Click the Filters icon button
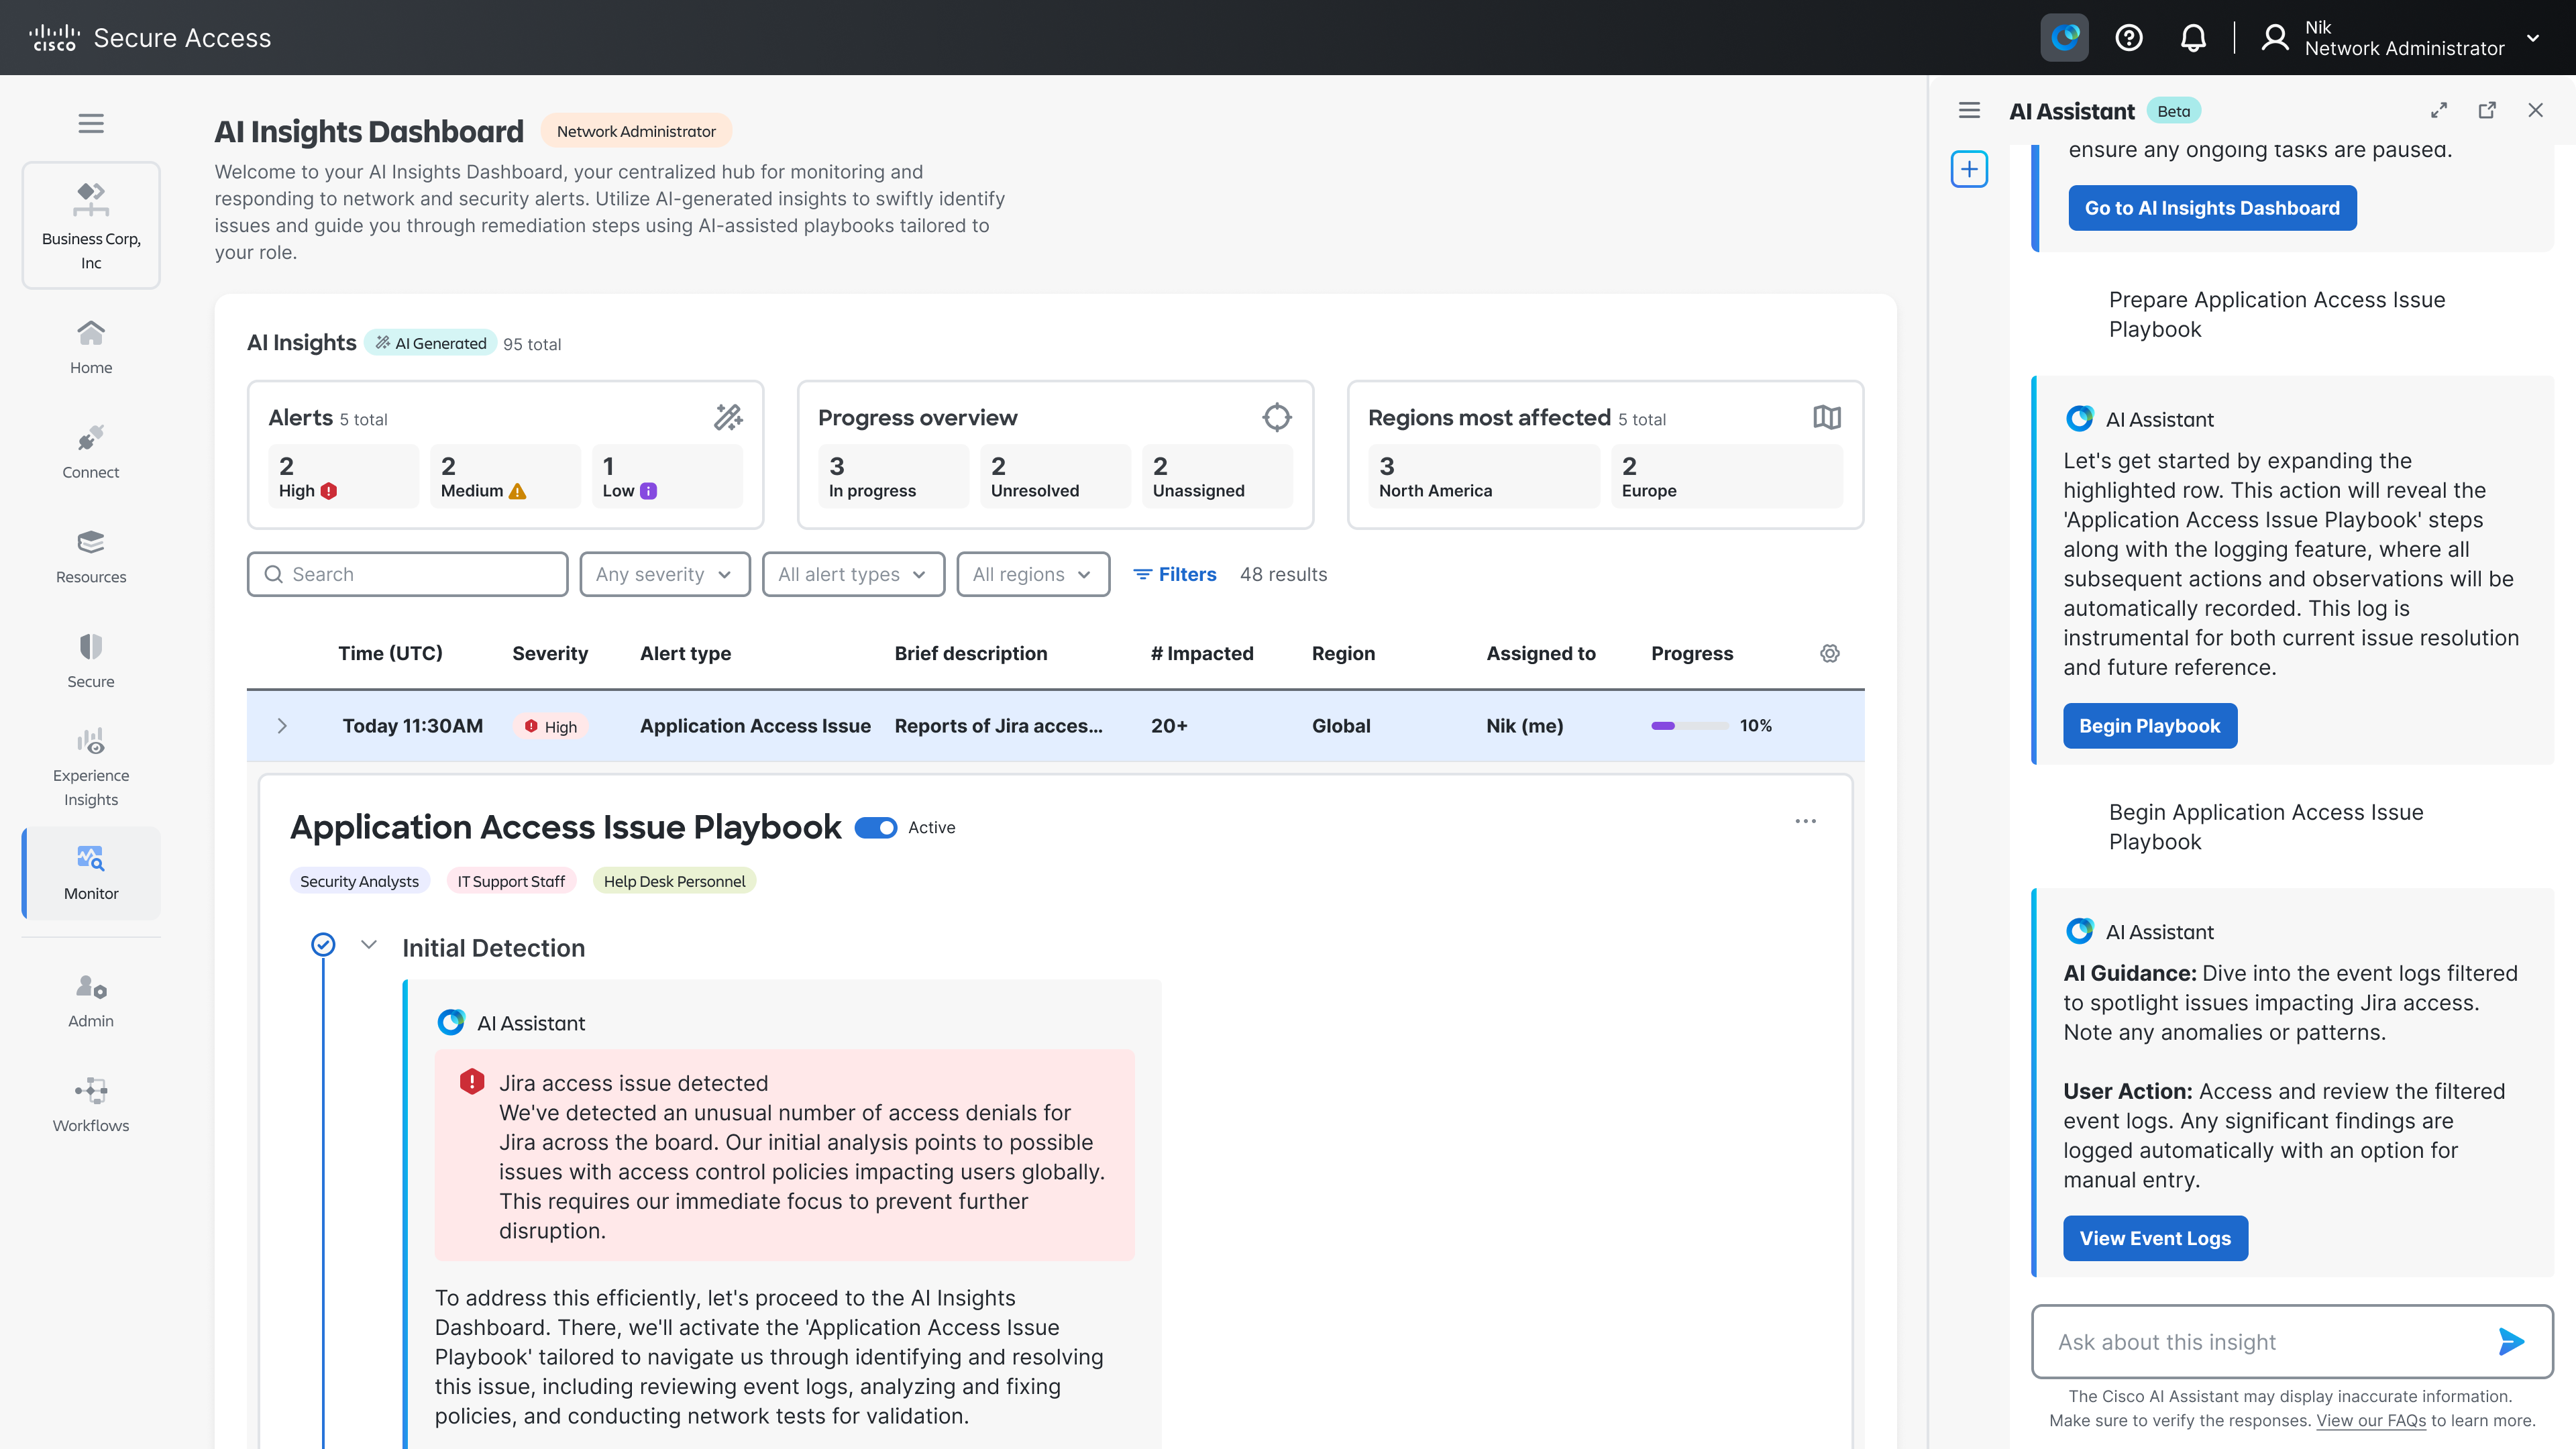This screenshot has width=2576, height=1449. point(1174,574)
